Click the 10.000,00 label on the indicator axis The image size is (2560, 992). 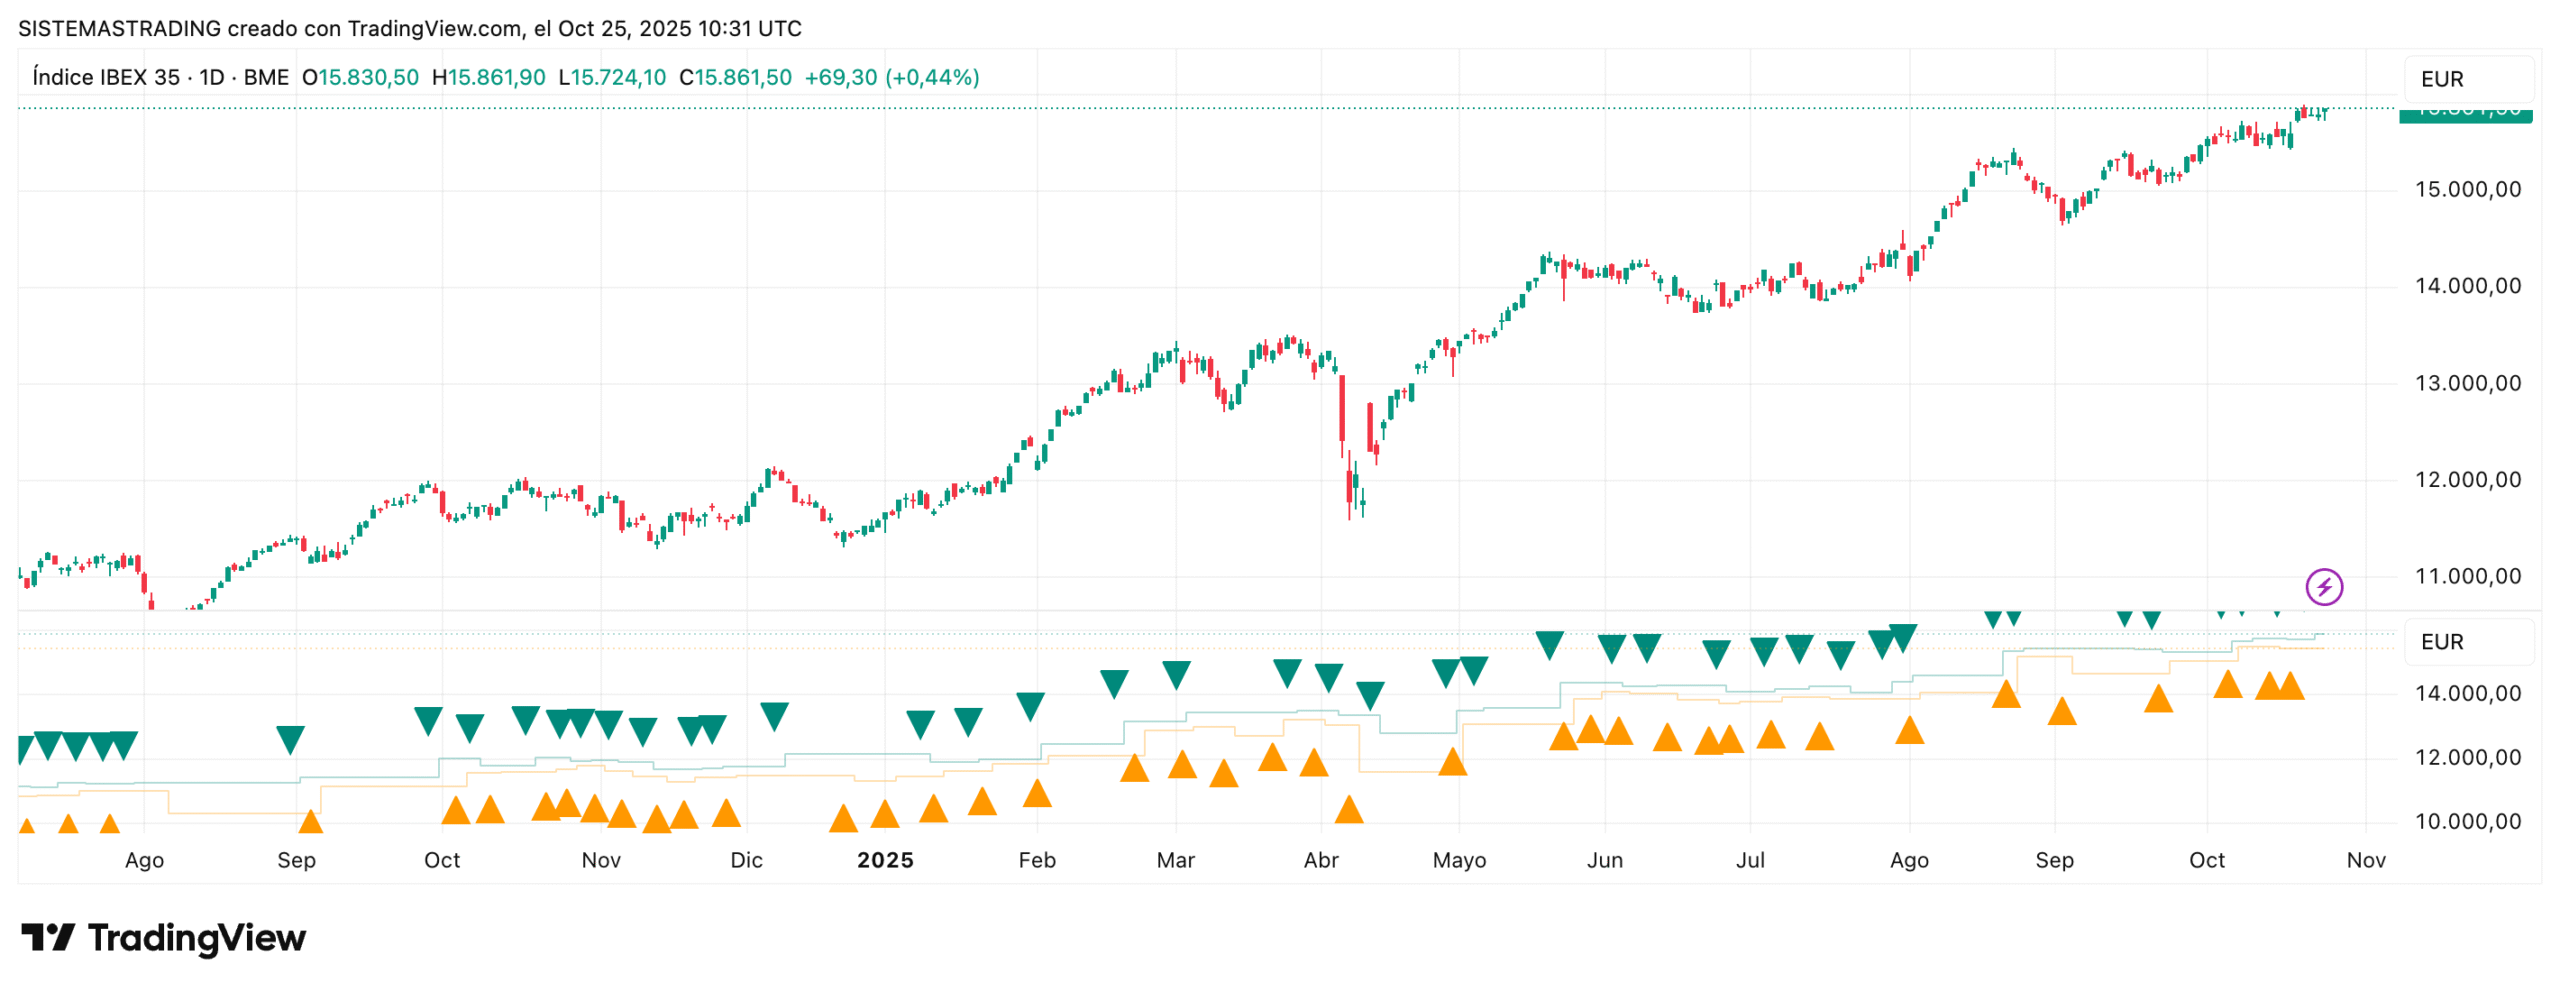click(2467, 821)
